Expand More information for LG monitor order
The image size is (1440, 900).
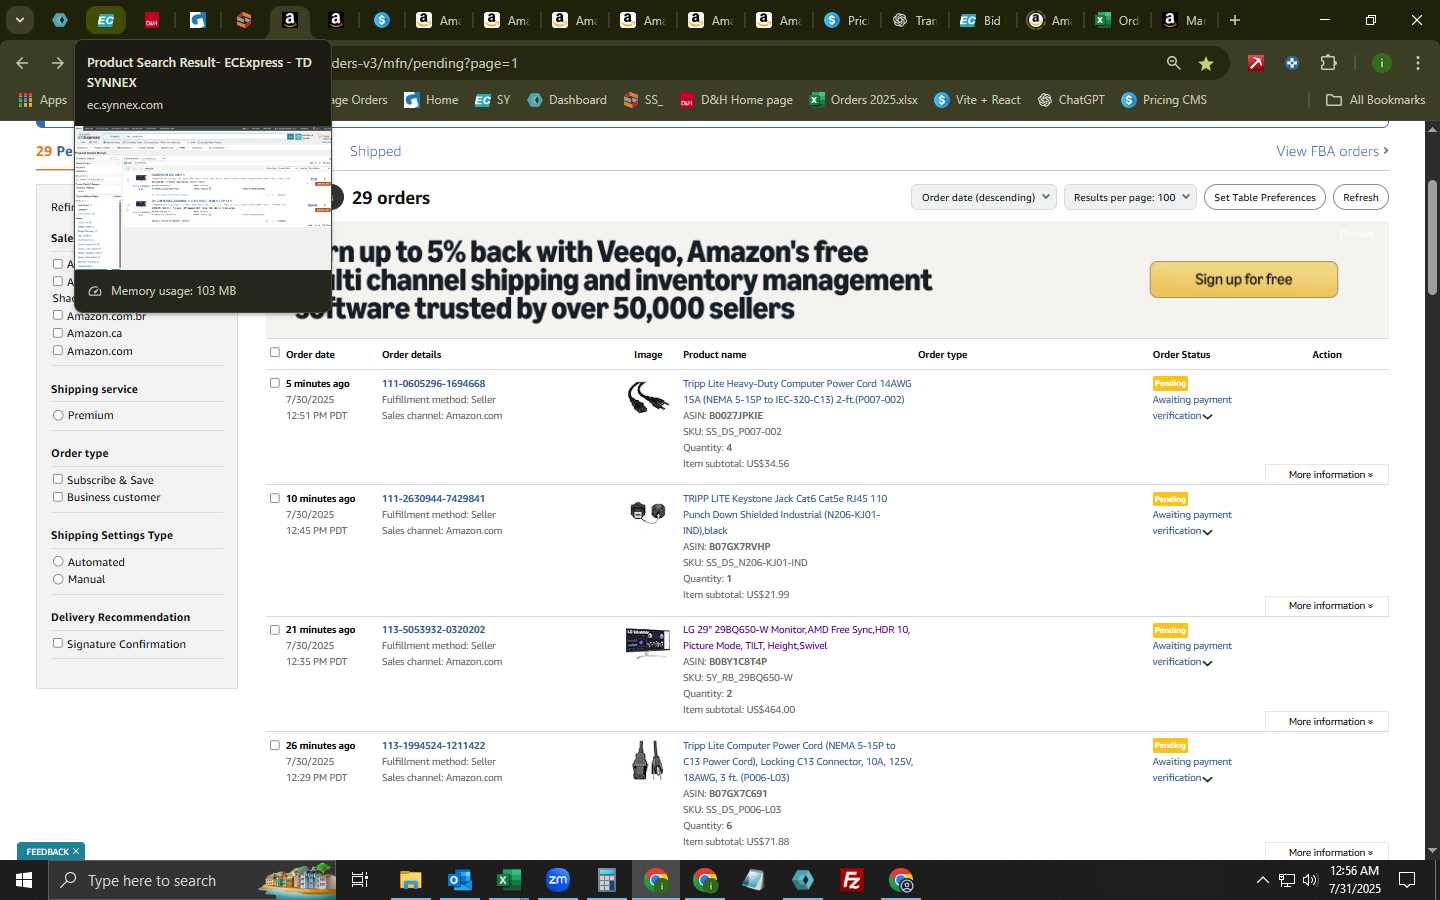click(1327, 721)
